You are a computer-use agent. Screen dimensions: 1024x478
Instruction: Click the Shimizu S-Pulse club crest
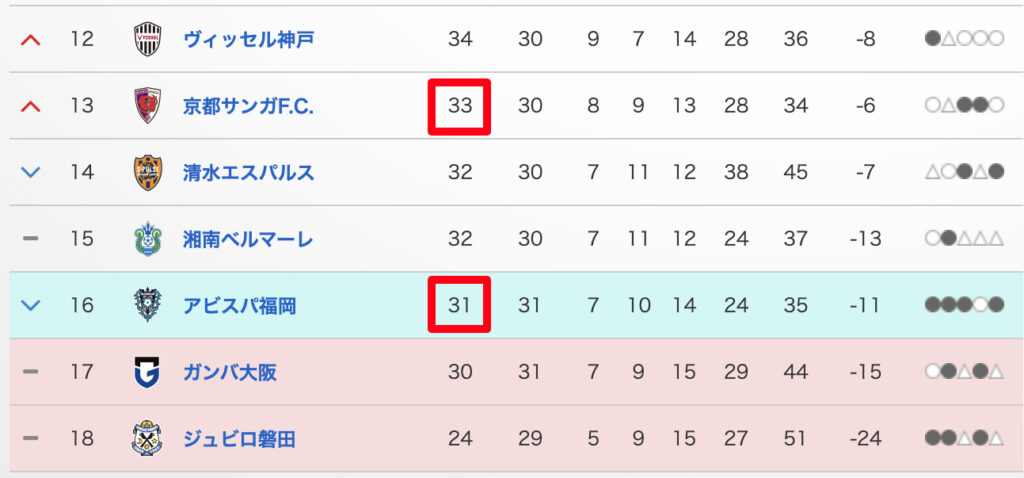(x=147, y=172)
